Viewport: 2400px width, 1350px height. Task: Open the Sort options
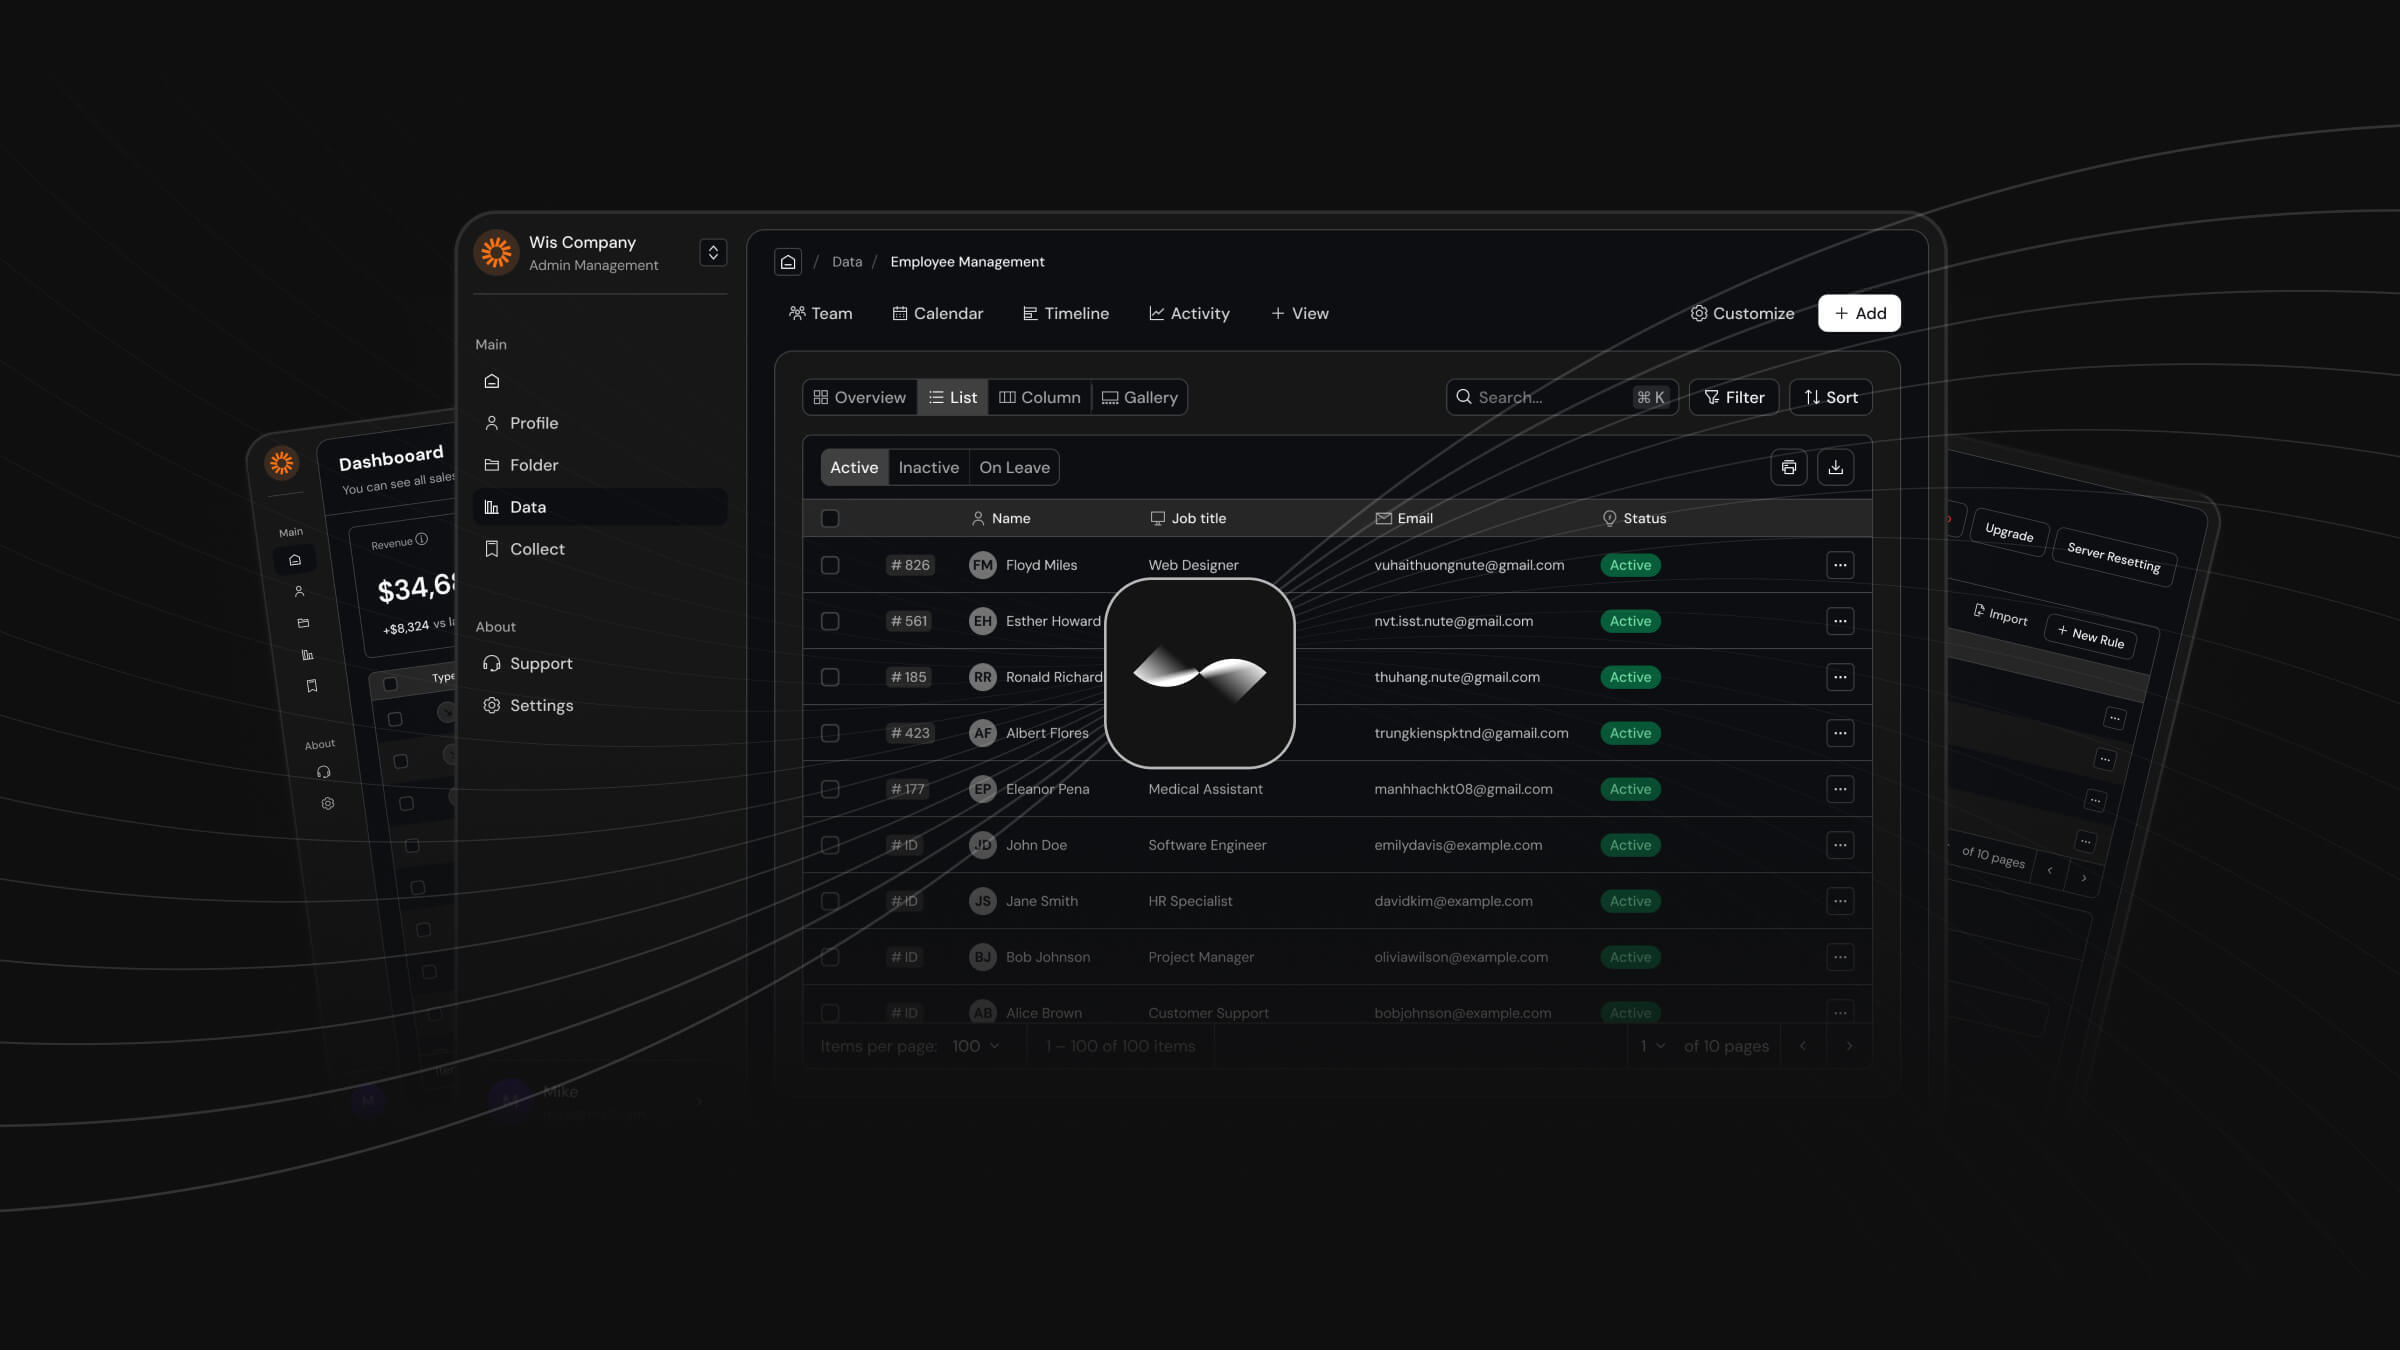click(1831, 397)
